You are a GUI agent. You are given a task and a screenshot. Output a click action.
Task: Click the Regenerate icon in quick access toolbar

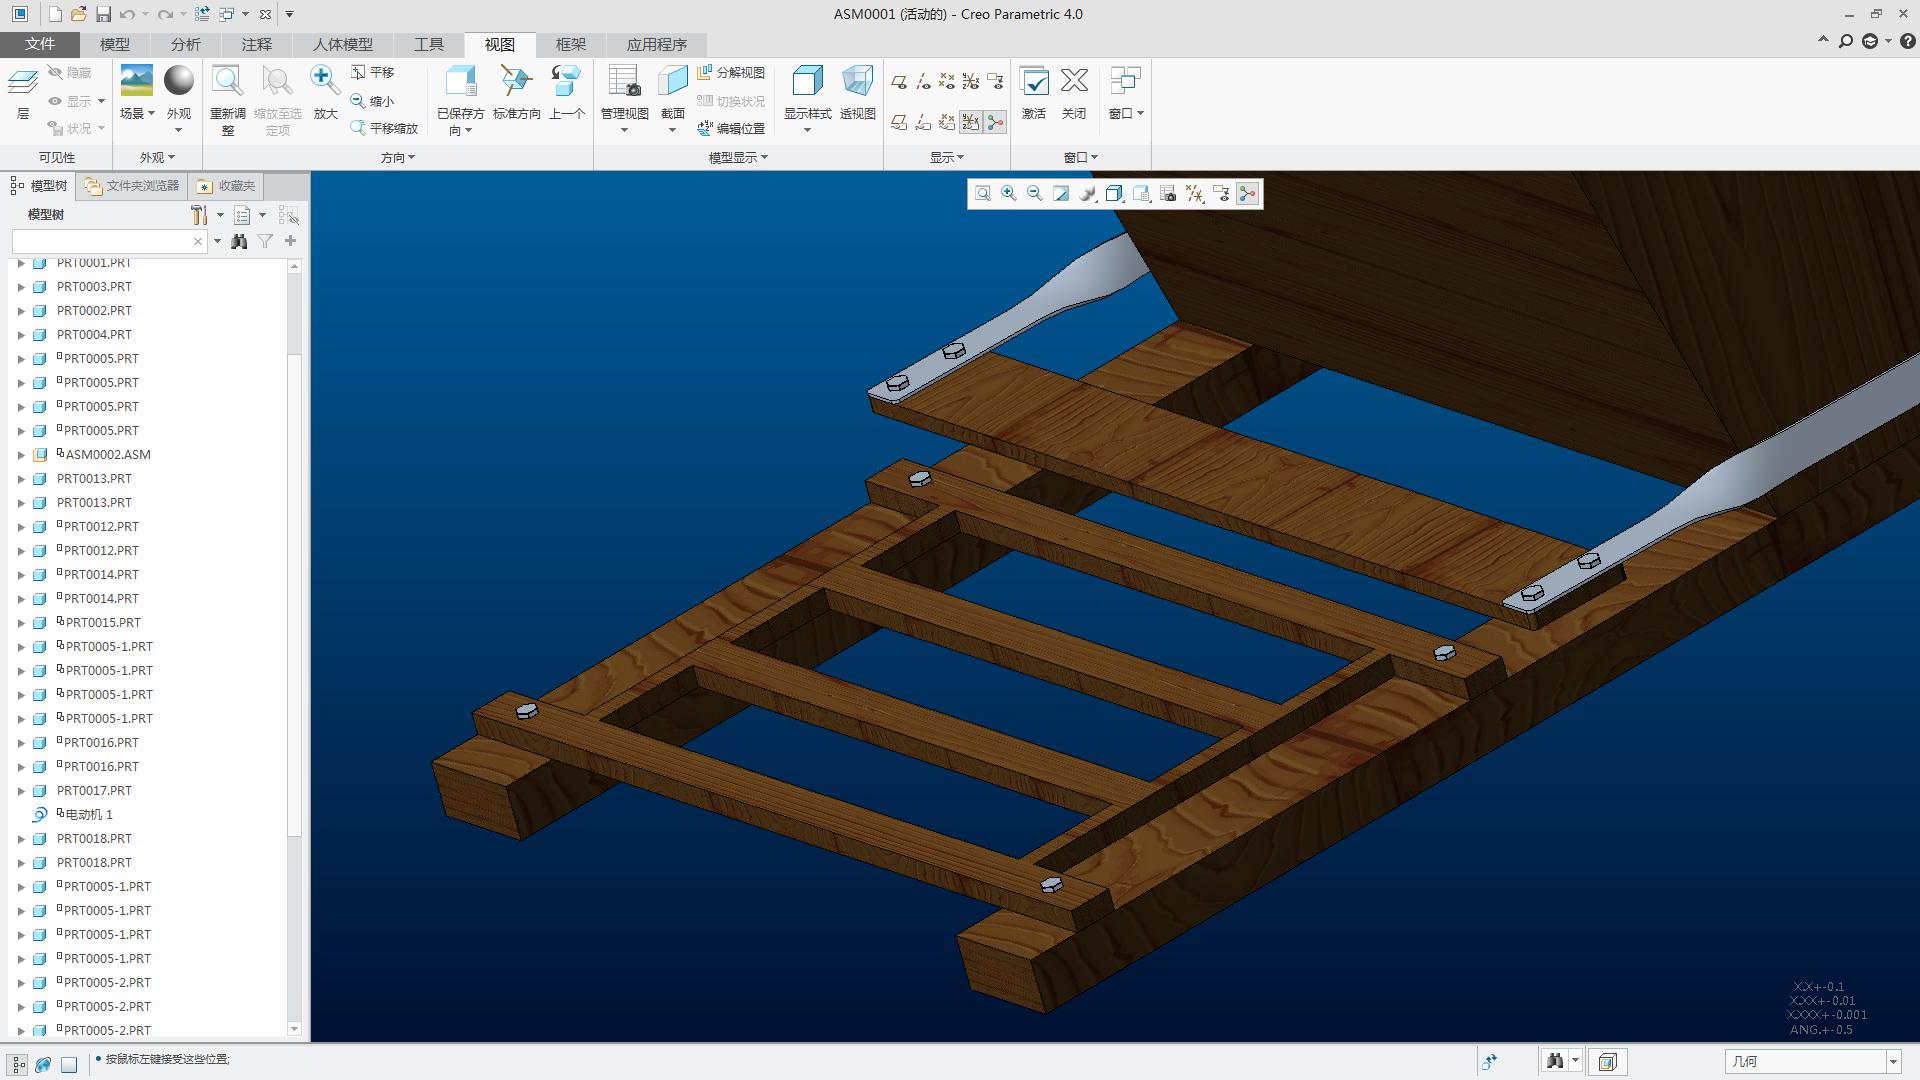tap(202, 14)
